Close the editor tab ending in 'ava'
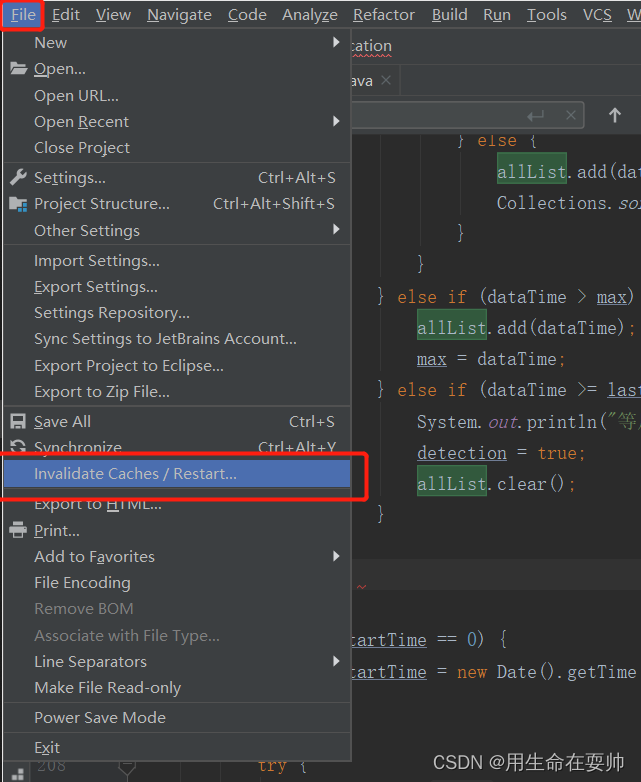Screen dimensions: 641x782 (386, 80)
